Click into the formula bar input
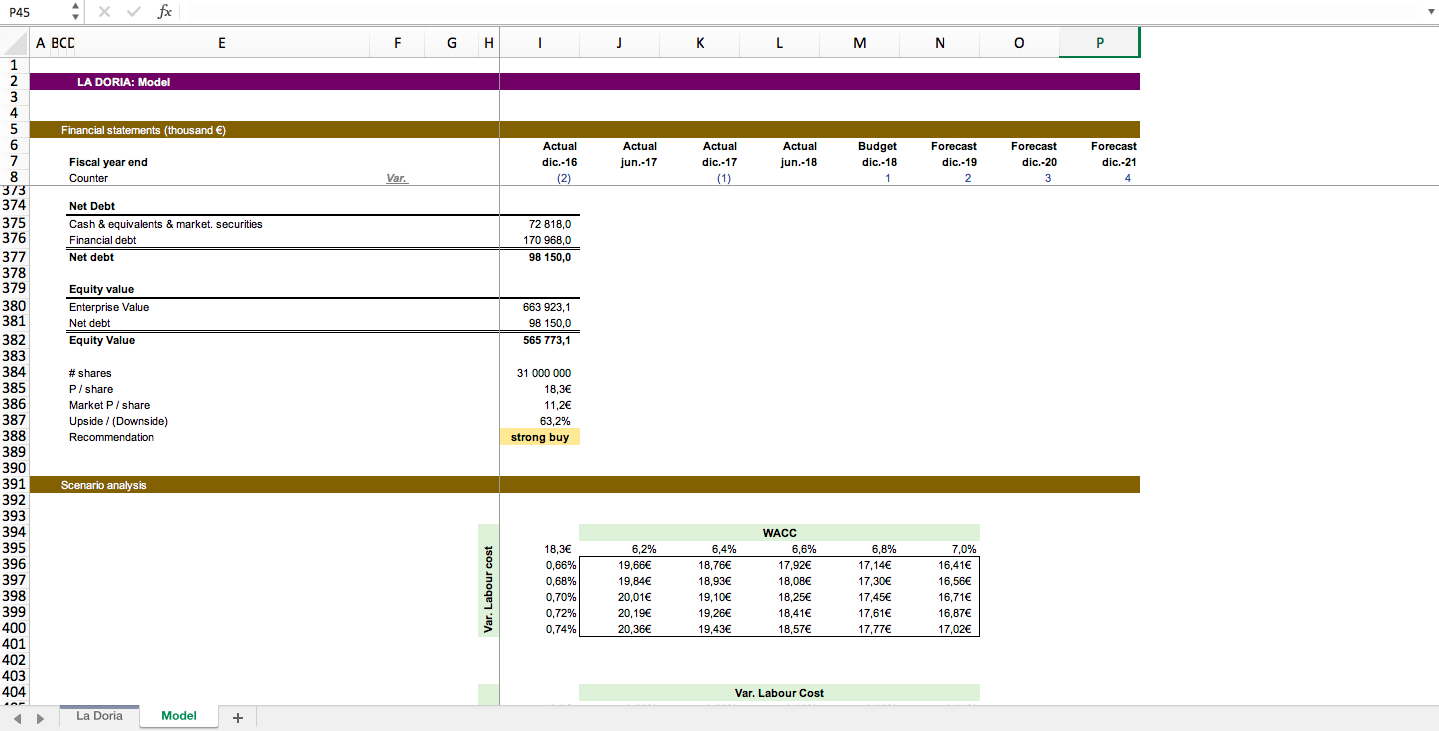The width and height of the screenshot is (1439, 731). 800,12
